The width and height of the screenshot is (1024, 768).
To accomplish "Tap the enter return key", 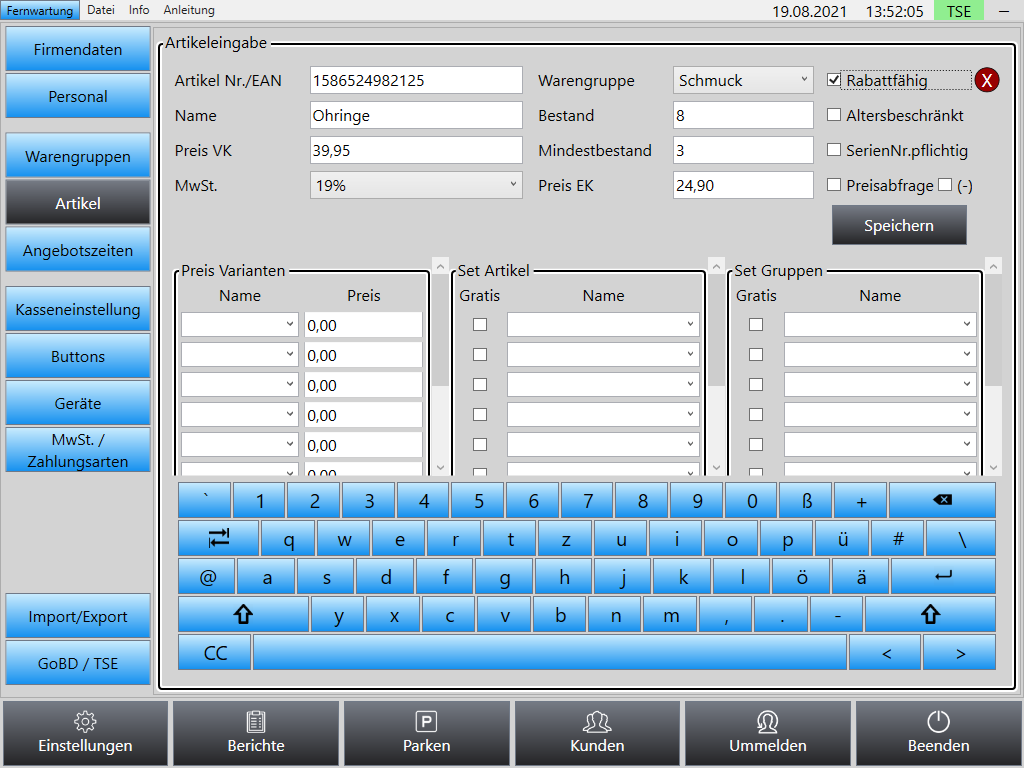I will coord(943,576).
